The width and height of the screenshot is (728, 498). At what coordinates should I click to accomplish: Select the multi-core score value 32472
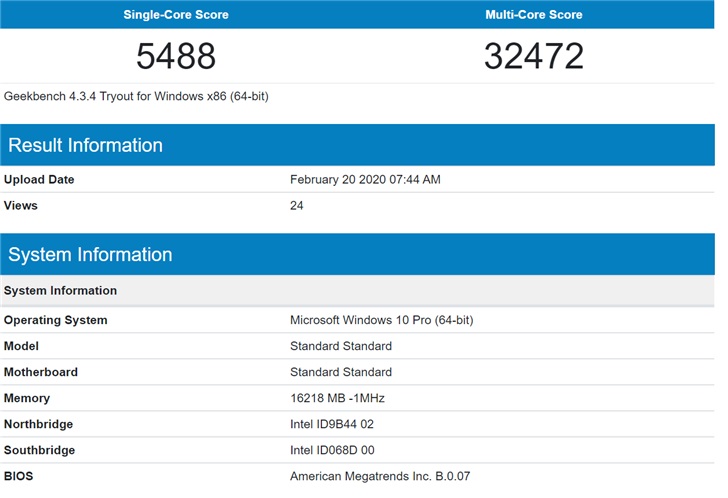coord(533,56)
